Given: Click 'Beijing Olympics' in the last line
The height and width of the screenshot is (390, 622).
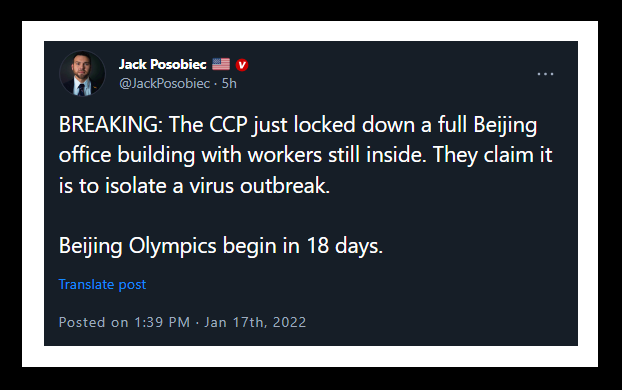Looking at the screenshot, I should pyautogui.click(x=137, y=246).
